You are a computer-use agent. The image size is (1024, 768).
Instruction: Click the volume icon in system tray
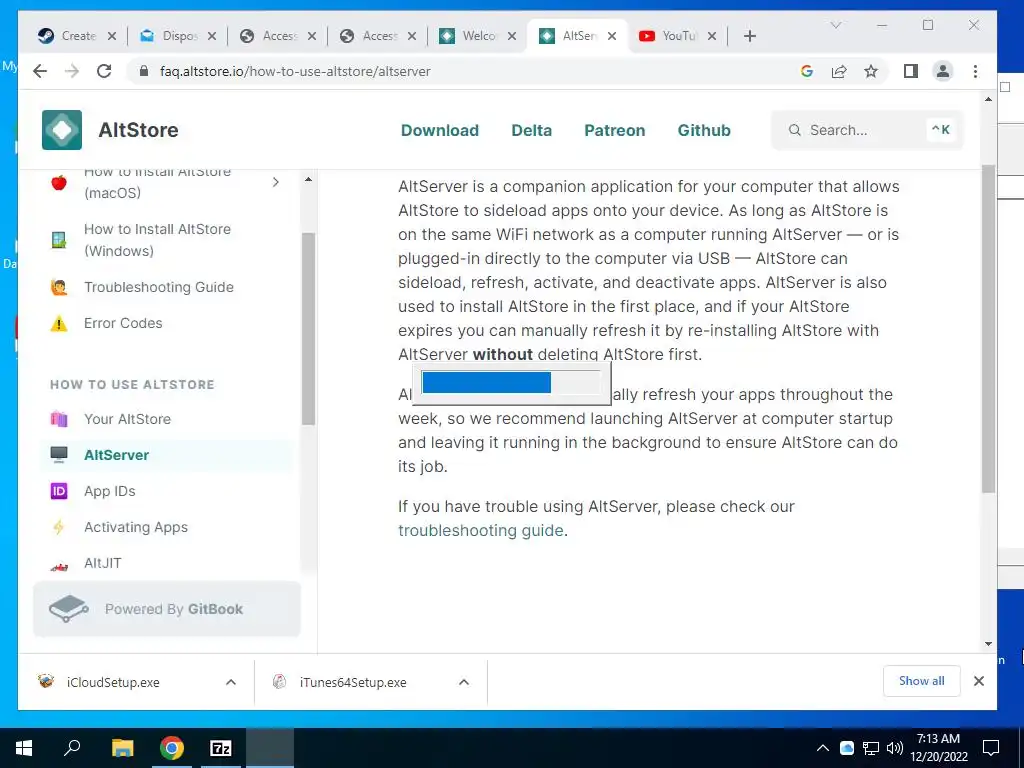coord(895,748)
